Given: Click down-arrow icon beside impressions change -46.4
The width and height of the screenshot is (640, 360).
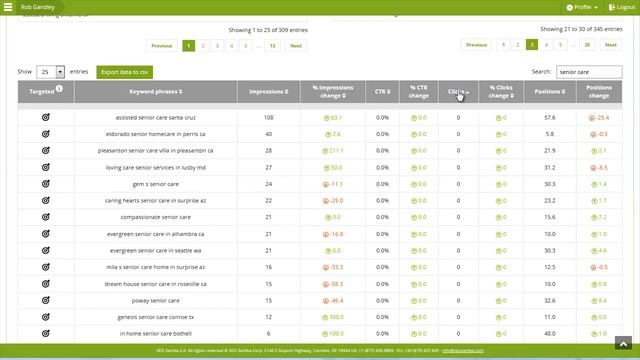Looking at the screenshot, I should (326, 301).
